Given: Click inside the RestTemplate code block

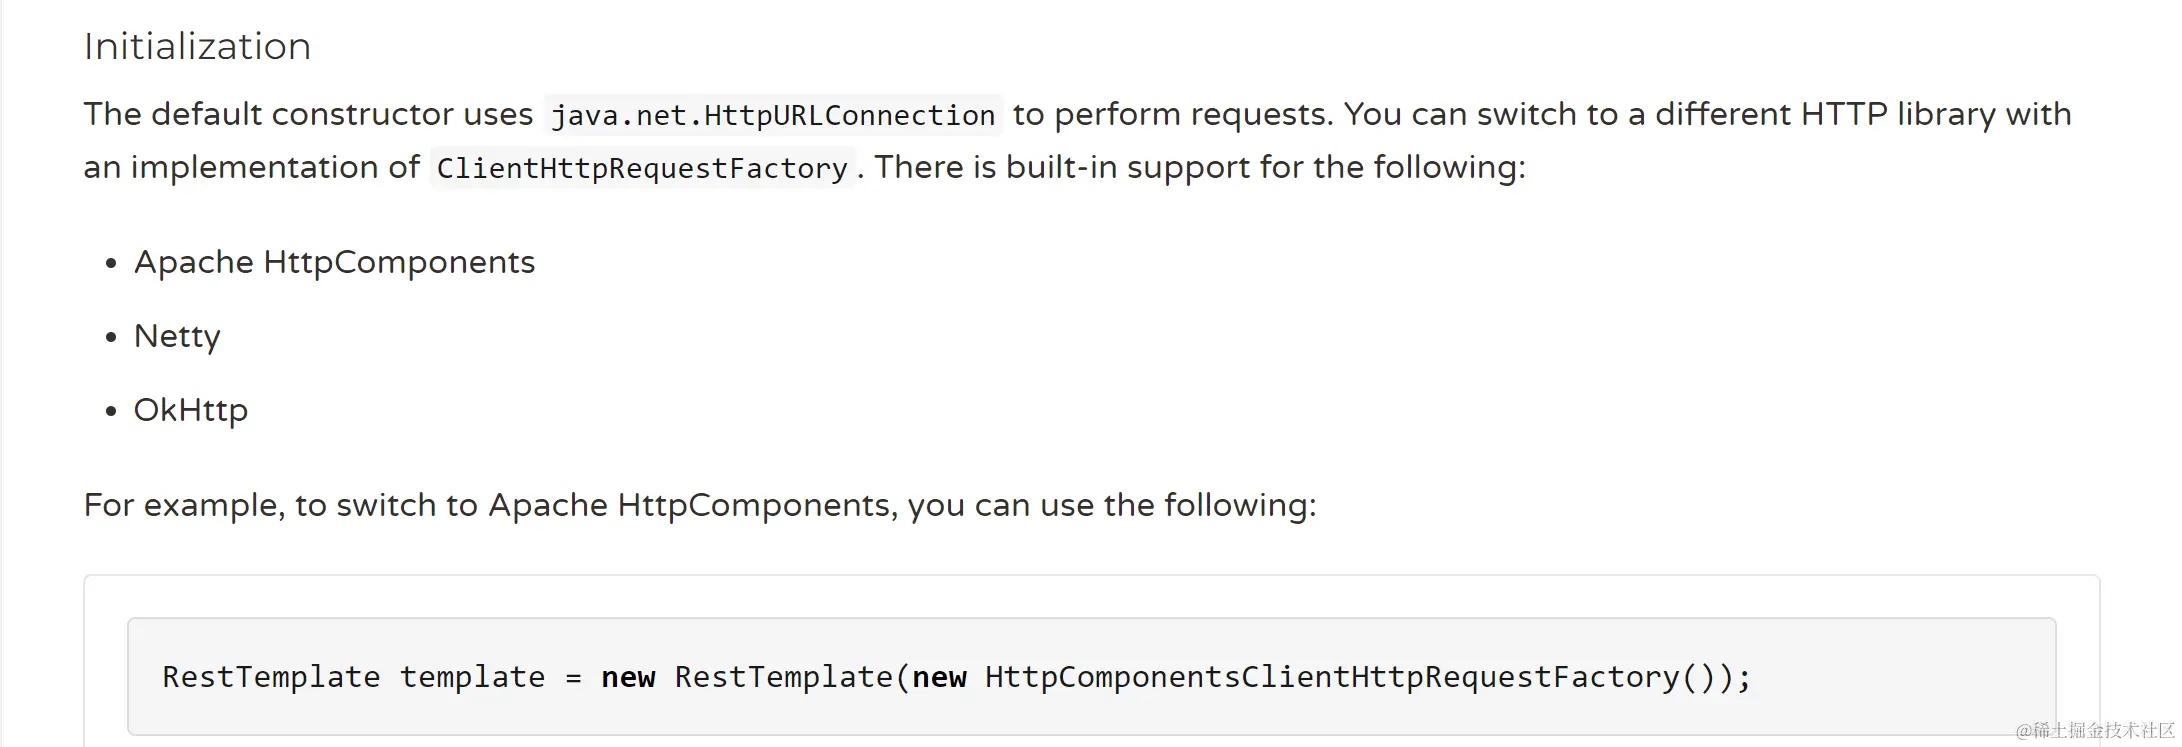Looking at the screenshot, I should pyautogui.click(x=1091, y=677).
